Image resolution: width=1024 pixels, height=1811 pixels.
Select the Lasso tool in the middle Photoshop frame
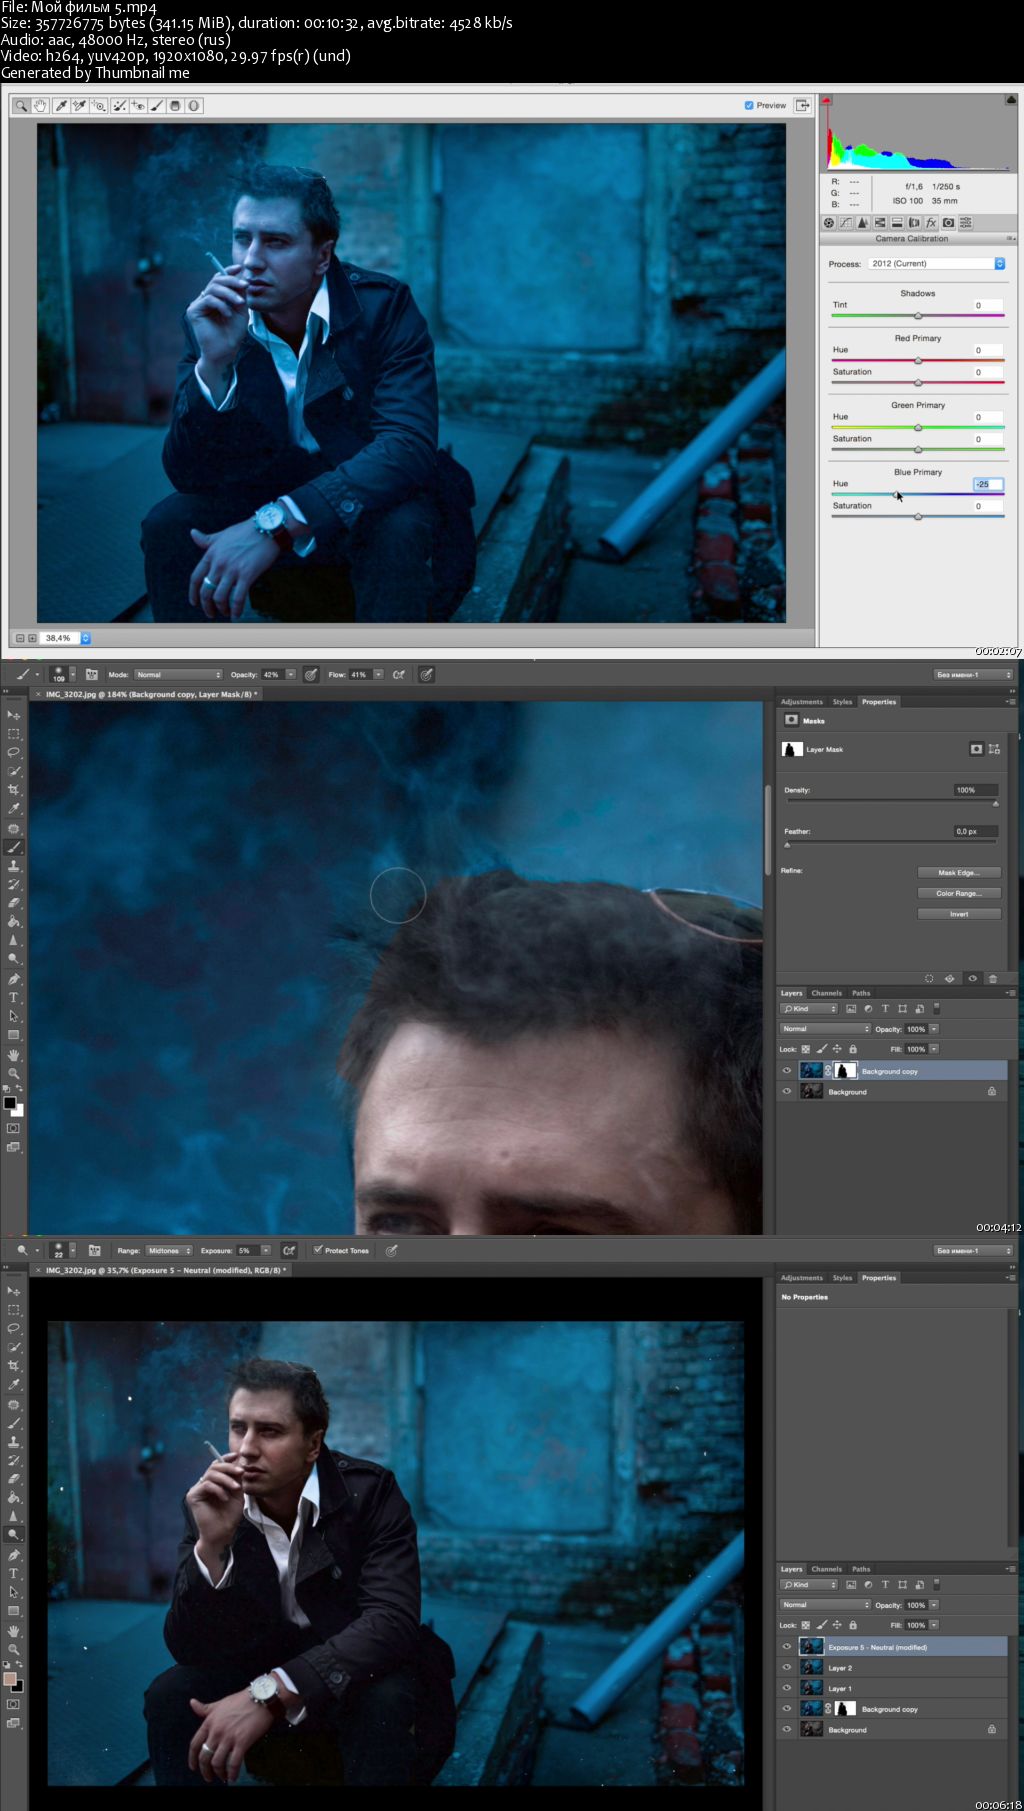pyautogui.click(x=14, y=752)
